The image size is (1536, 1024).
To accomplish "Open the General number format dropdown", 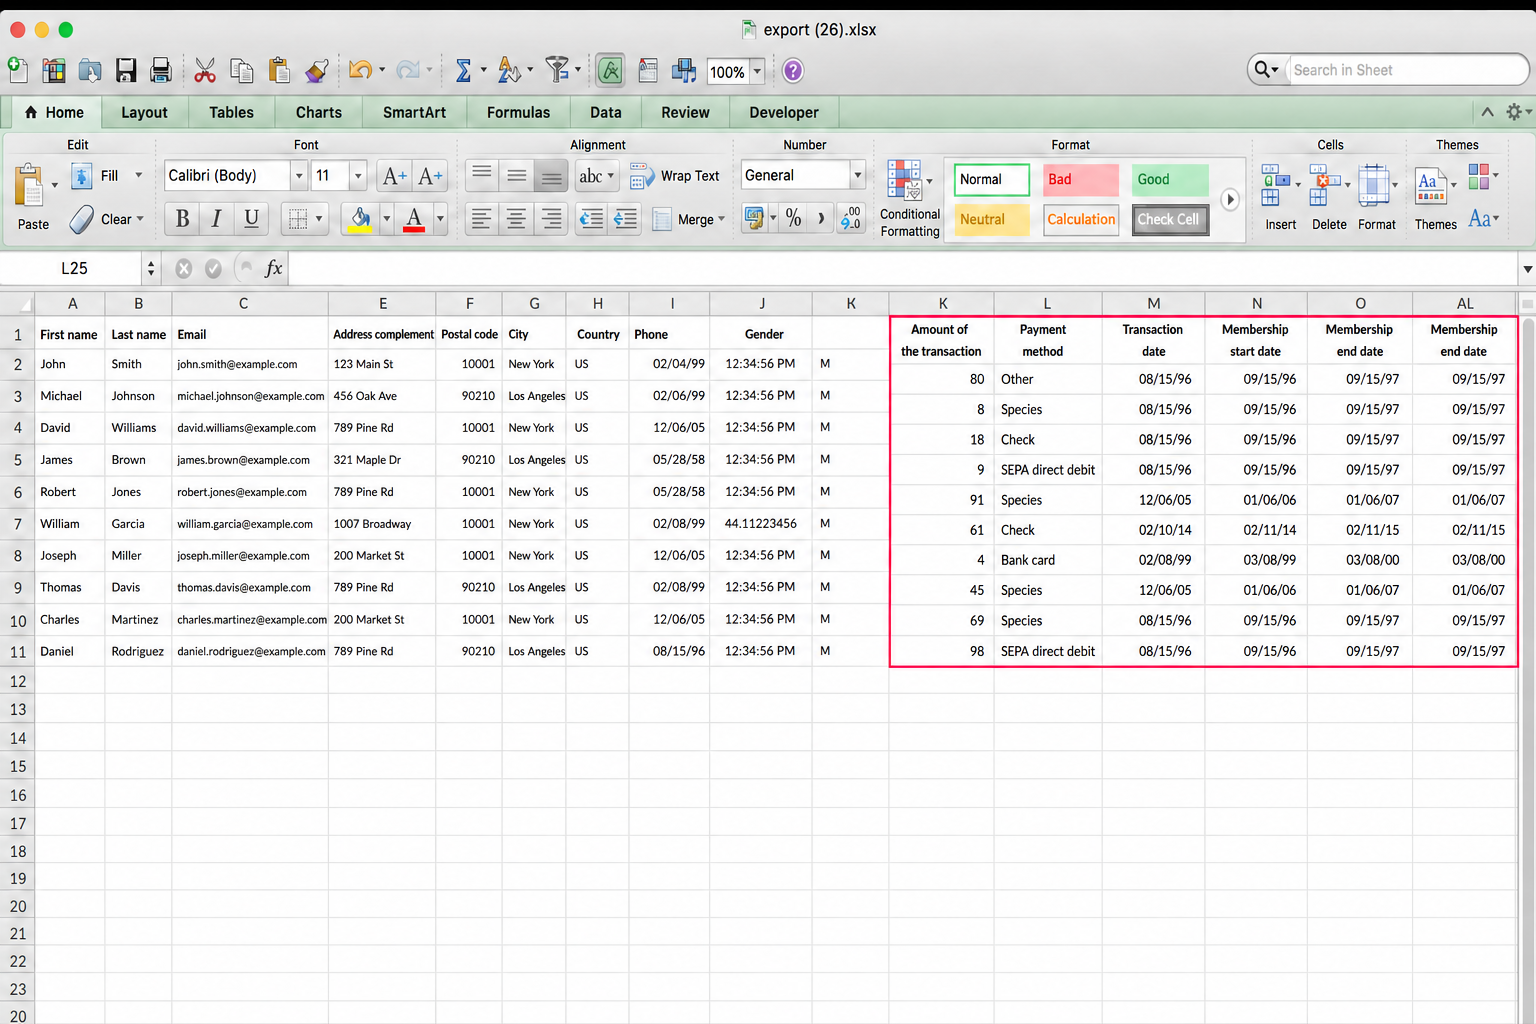I will [857, 175].
